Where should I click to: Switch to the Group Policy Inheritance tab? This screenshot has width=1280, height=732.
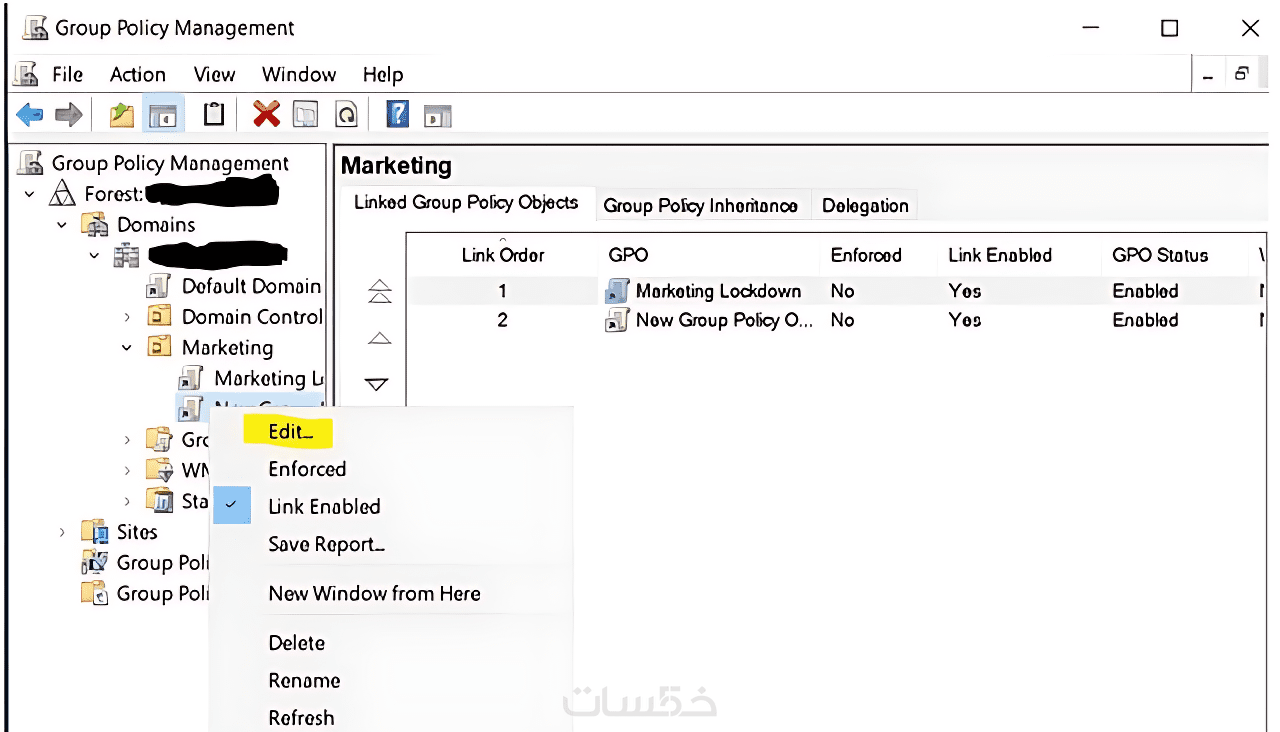click(x=701, y=205)
